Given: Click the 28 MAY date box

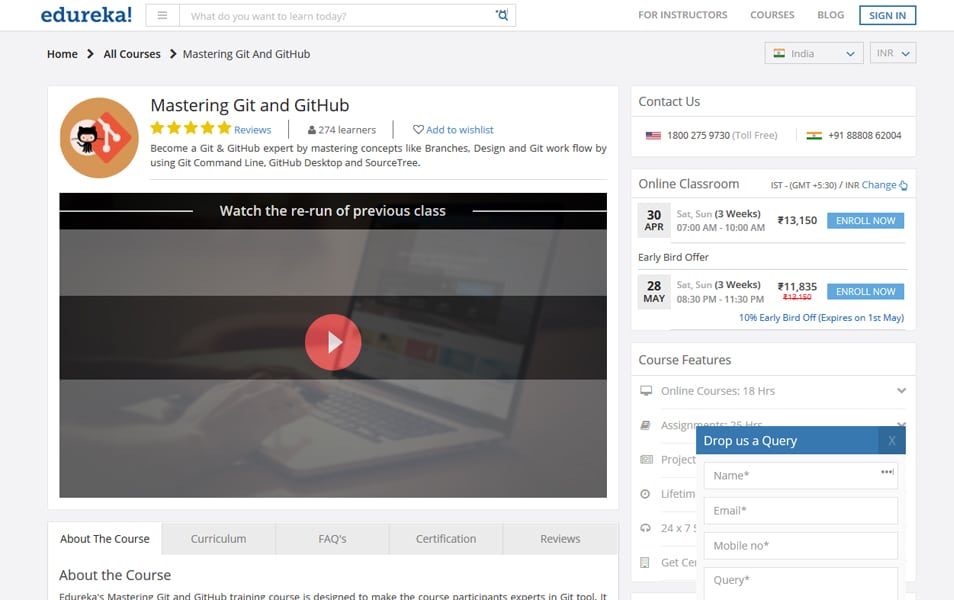Looking at the screenshot, I should pos(653,291).
